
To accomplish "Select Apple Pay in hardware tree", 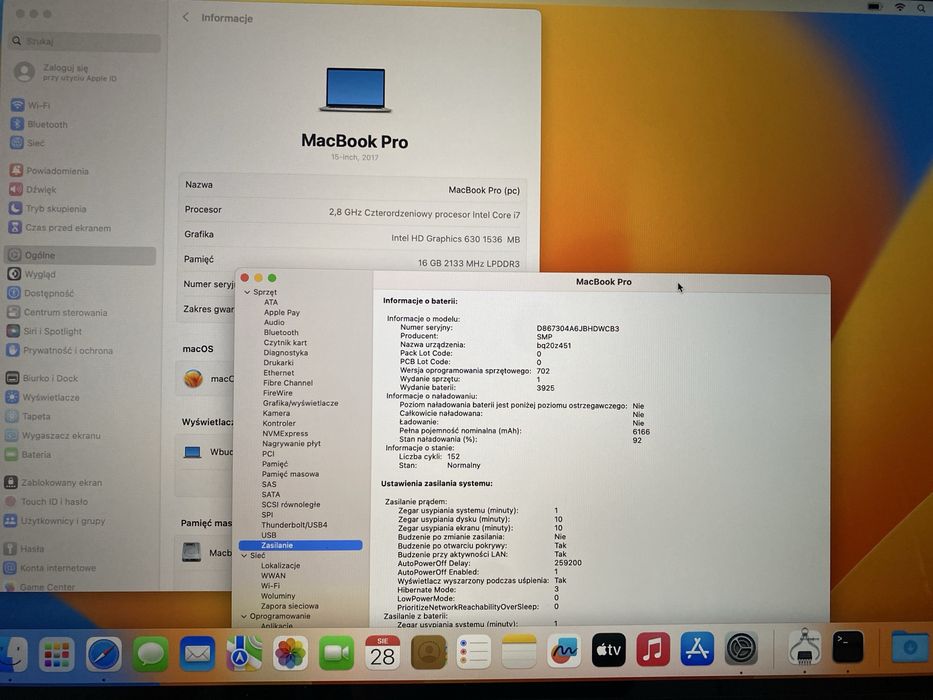I will click(x=281, y=312).
